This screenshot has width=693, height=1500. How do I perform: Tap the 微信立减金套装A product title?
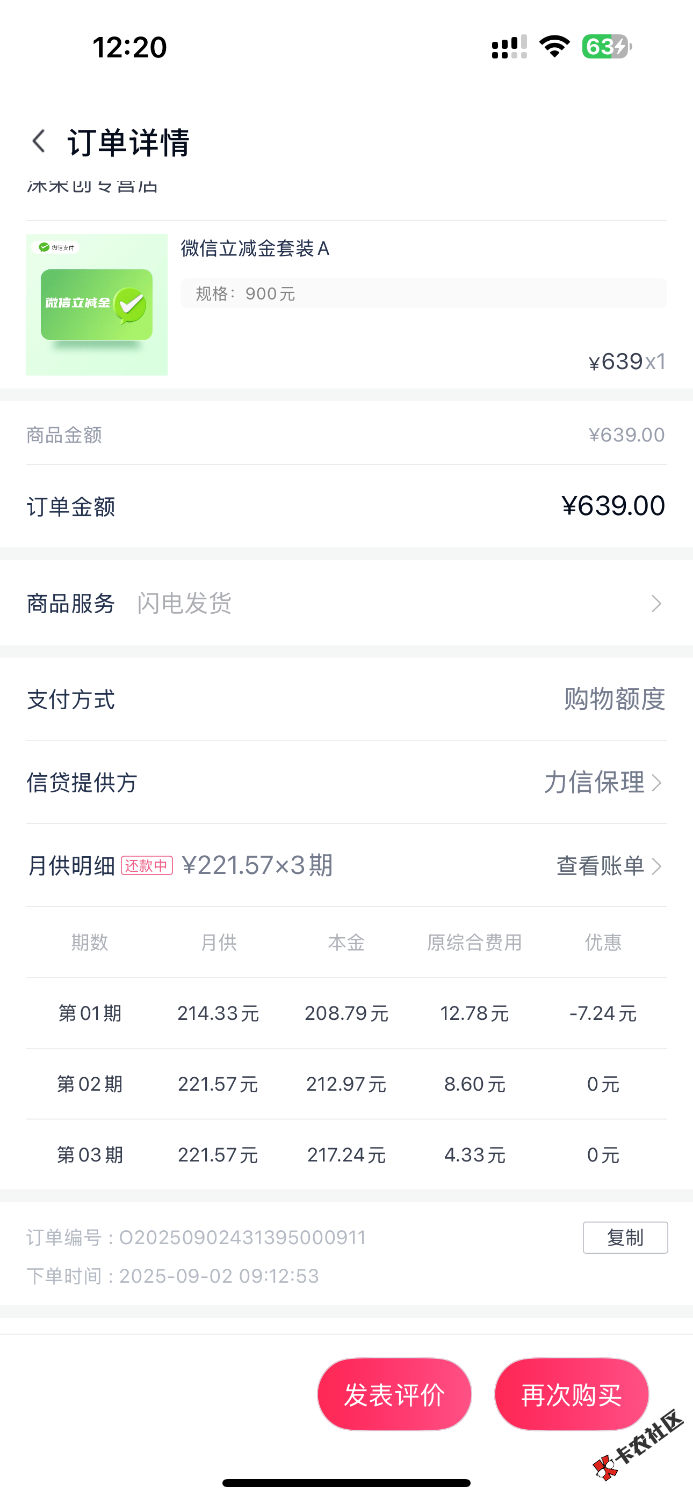tap(255, 249)
